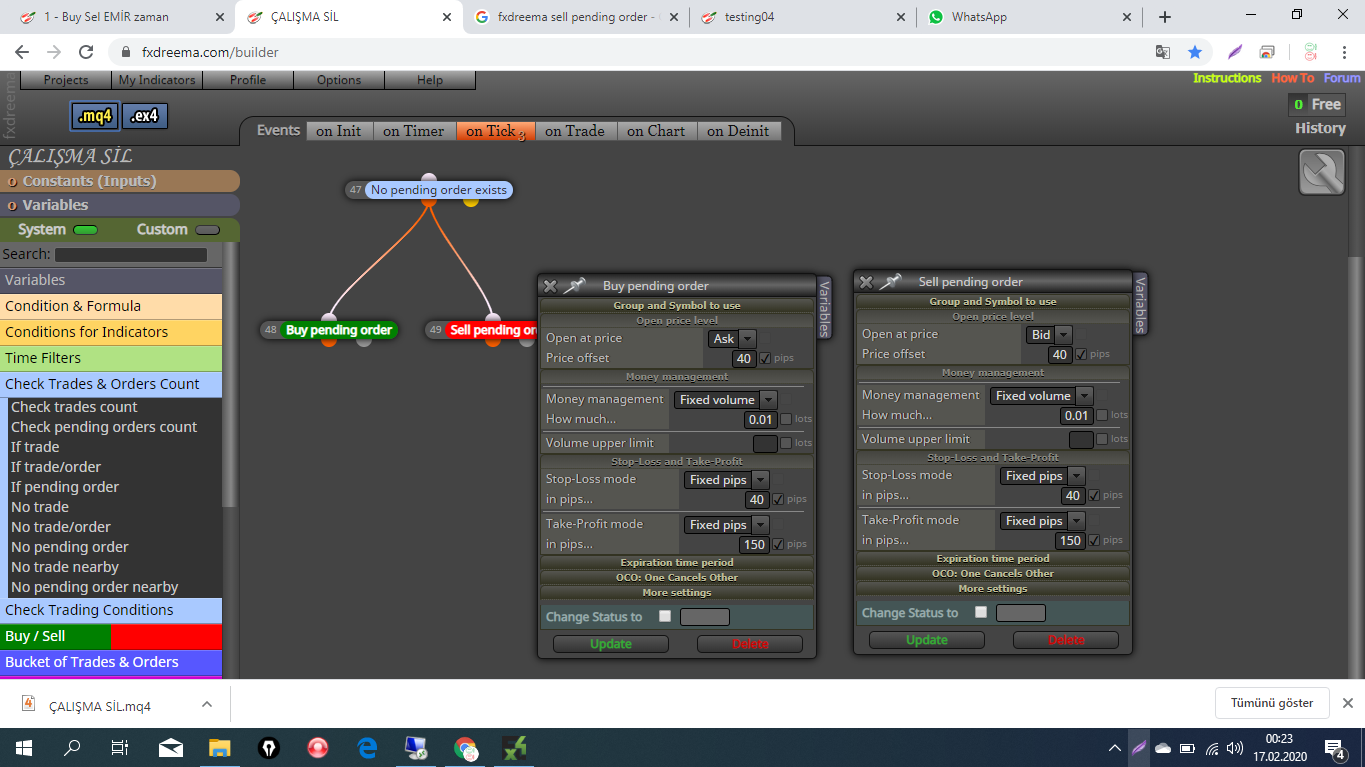
Task: Open the Forum link
Action: tap(1342, 78)
